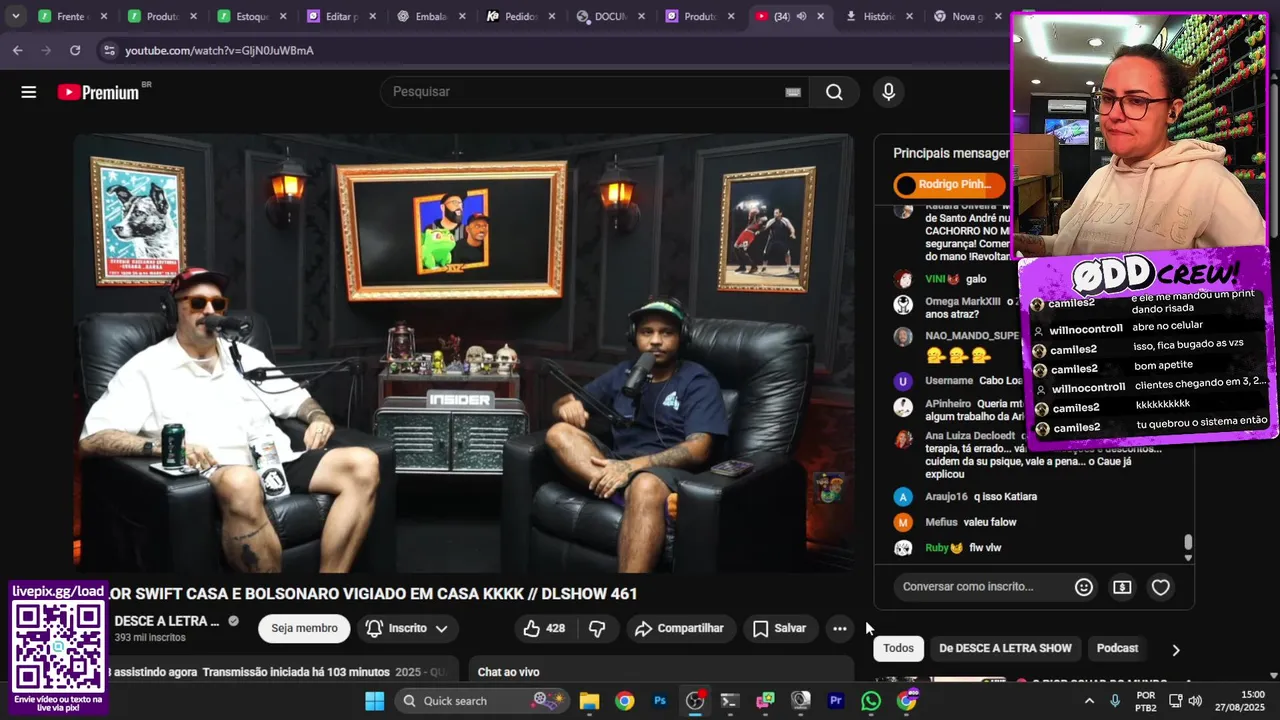Reload the YouTube page

(x=75, y=50)
